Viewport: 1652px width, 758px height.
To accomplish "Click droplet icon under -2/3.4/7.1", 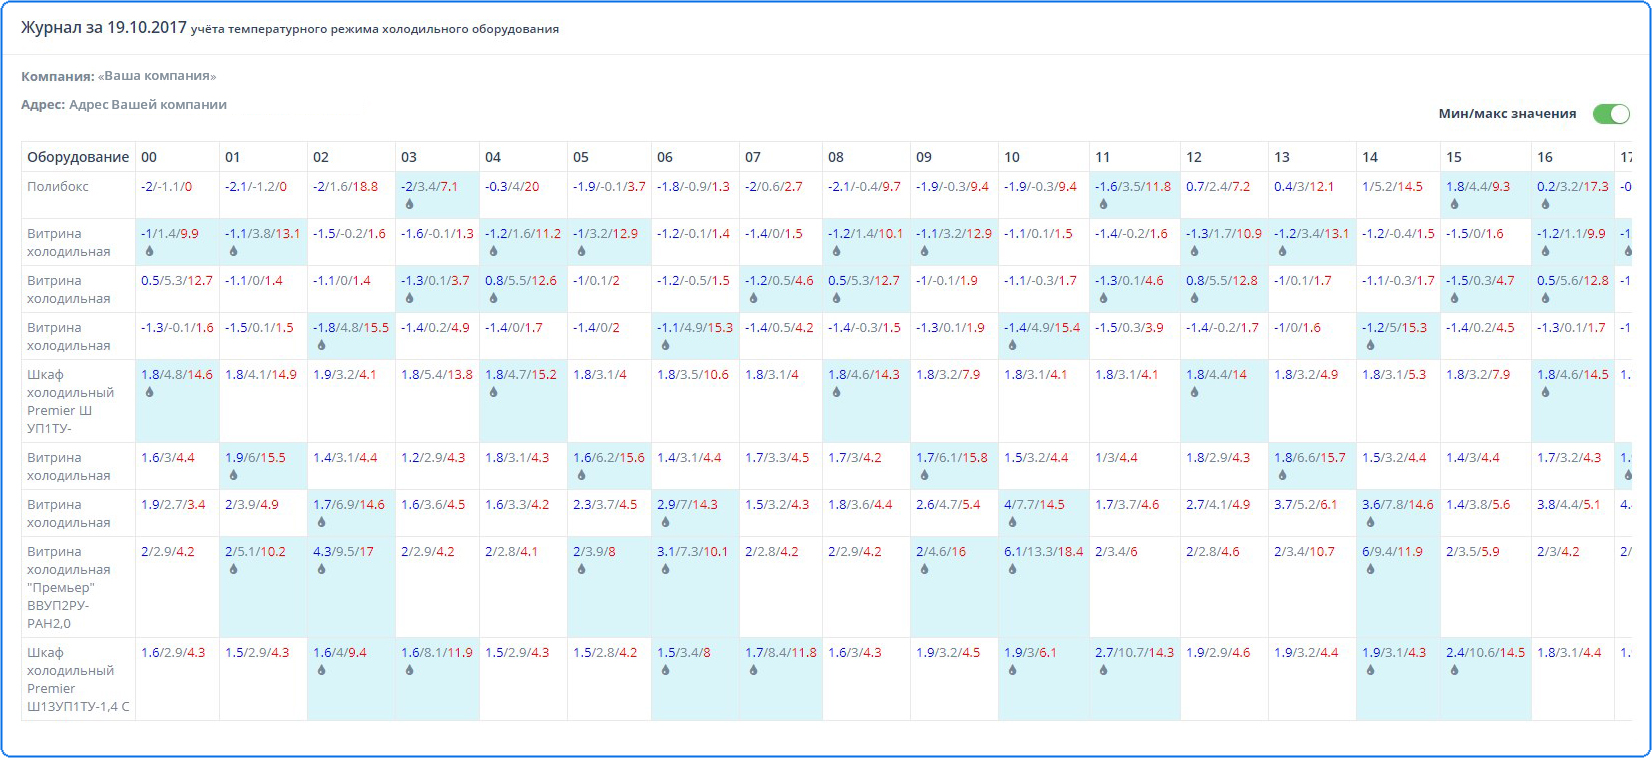I will (x=409, y=204).
